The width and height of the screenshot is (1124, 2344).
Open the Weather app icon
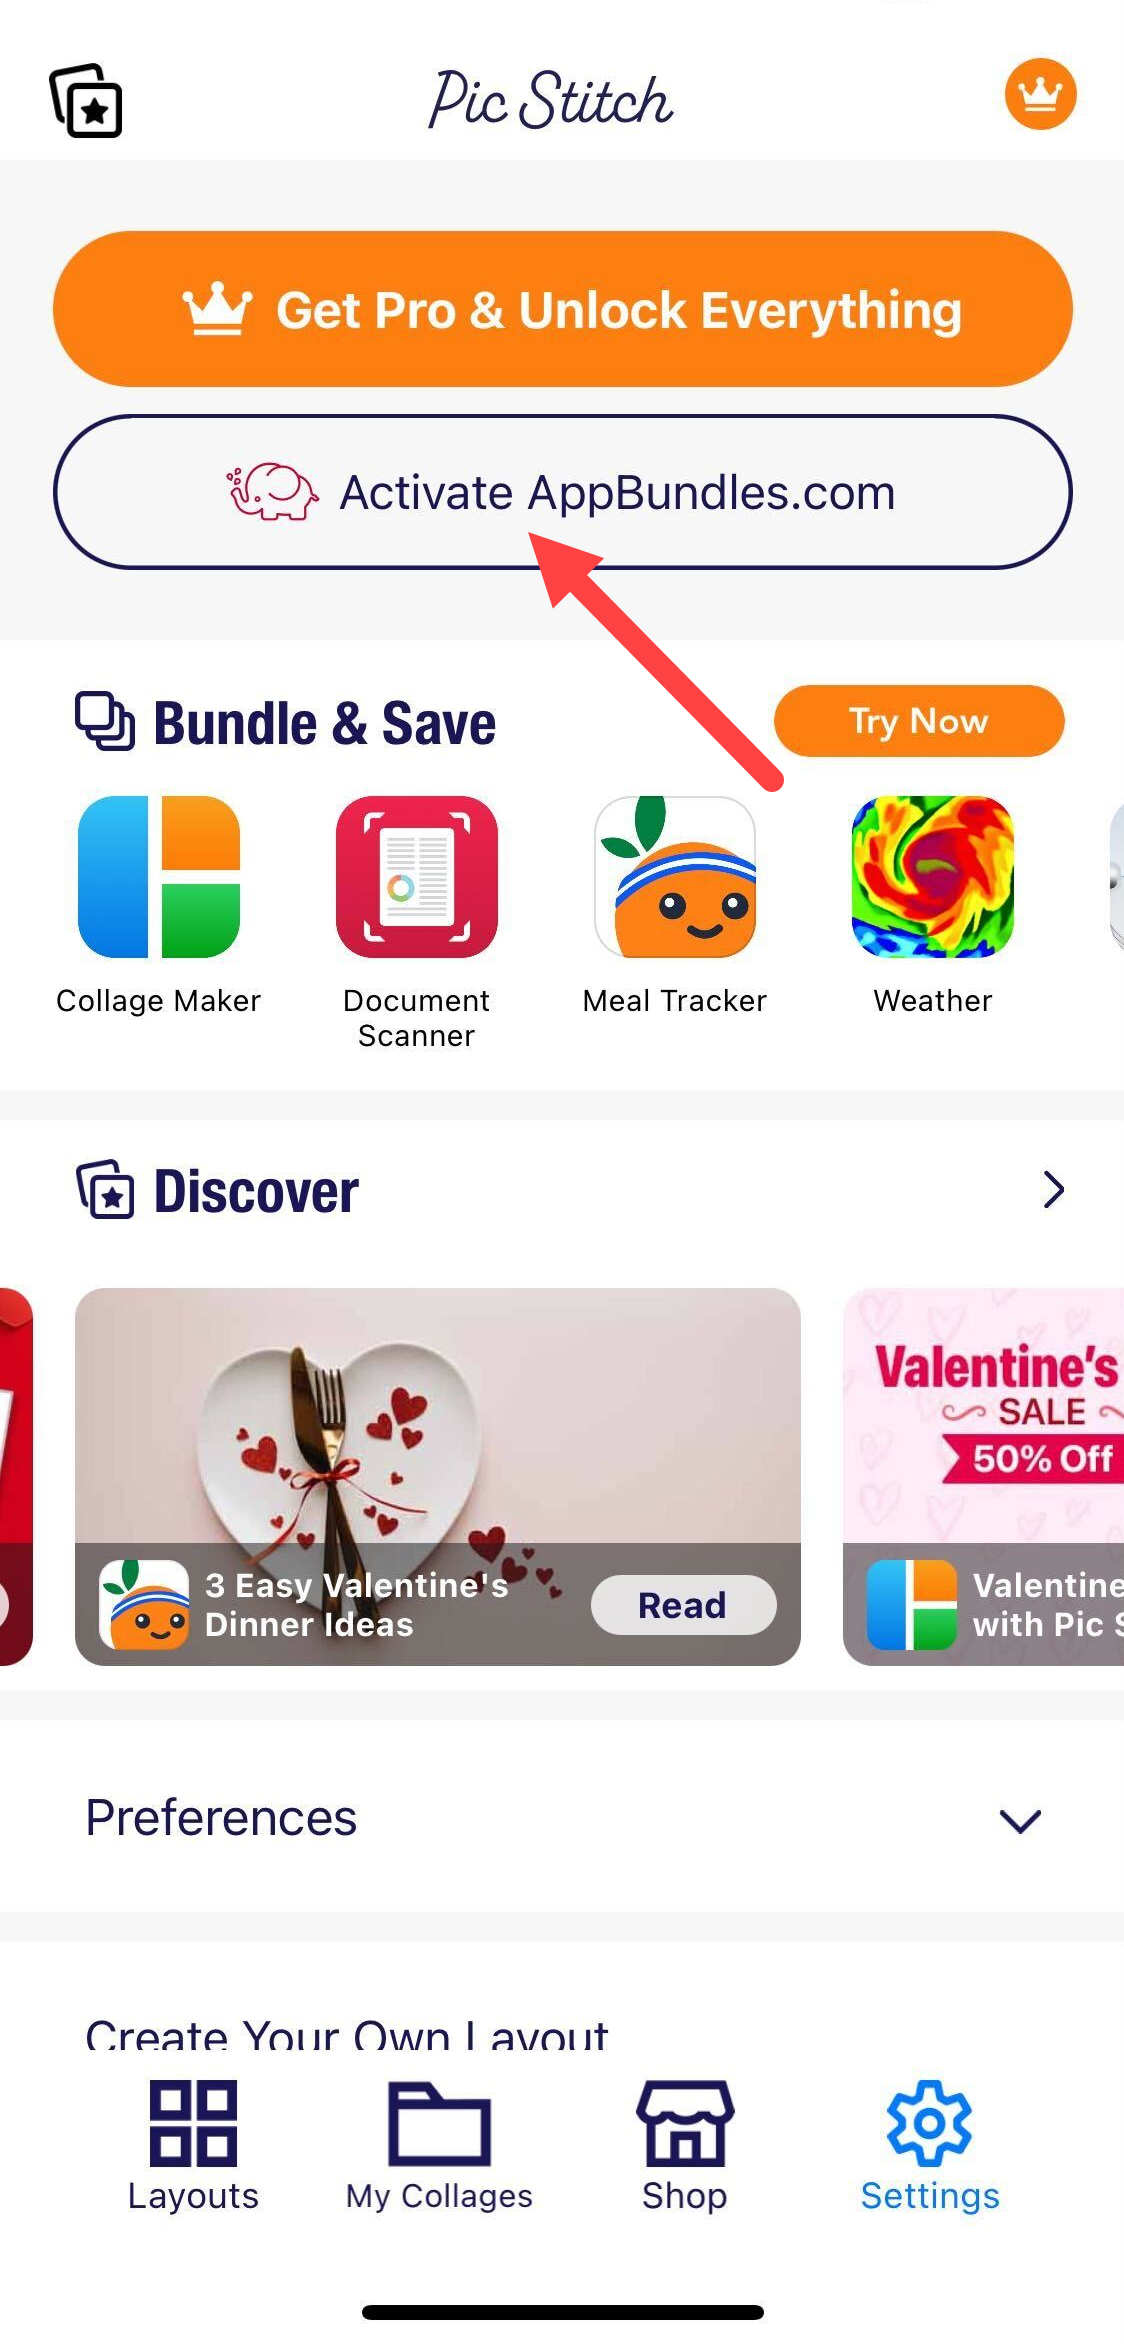933,877
